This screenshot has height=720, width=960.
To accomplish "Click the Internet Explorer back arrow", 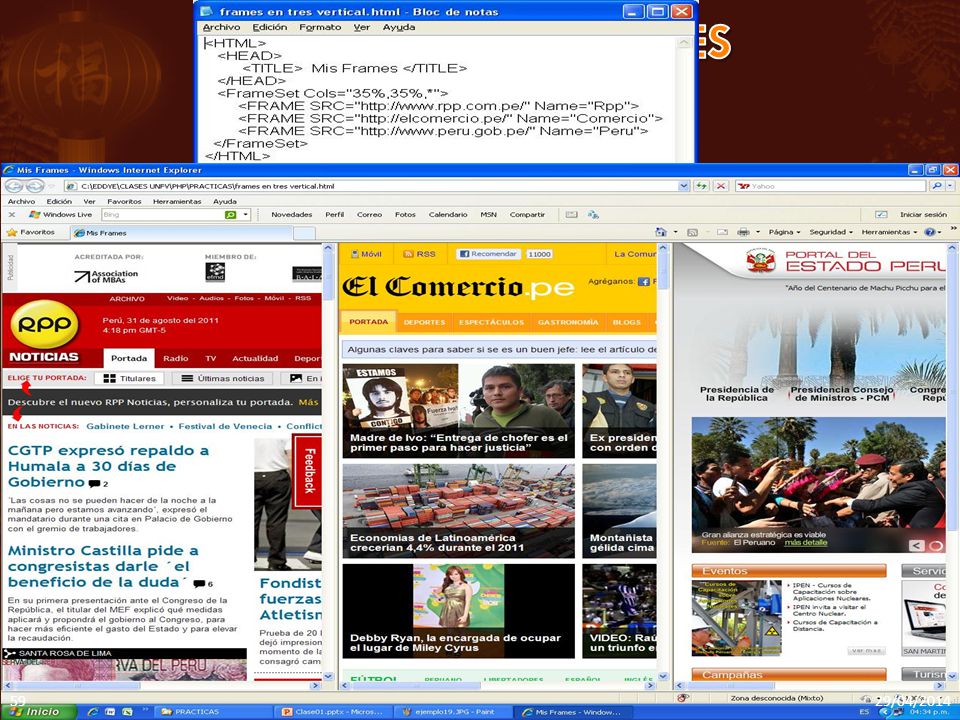I will [x=14, y=186].
